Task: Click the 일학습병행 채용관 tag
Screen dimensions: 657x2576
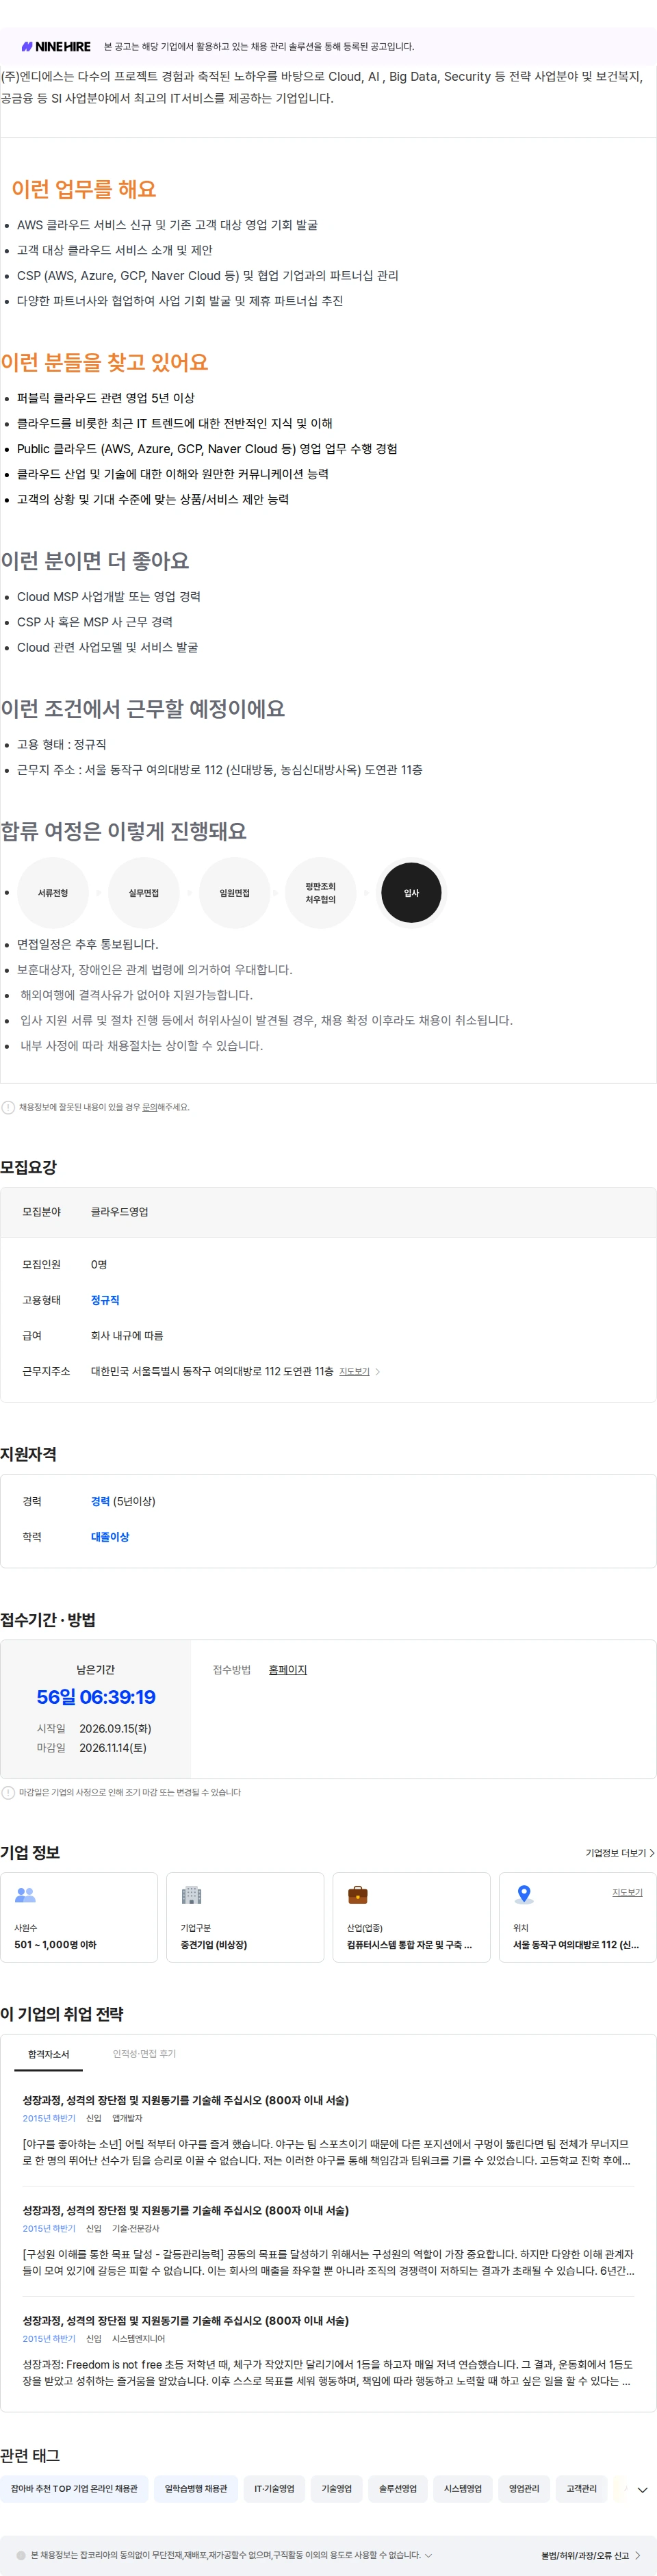Action: tap(196, 2488)
